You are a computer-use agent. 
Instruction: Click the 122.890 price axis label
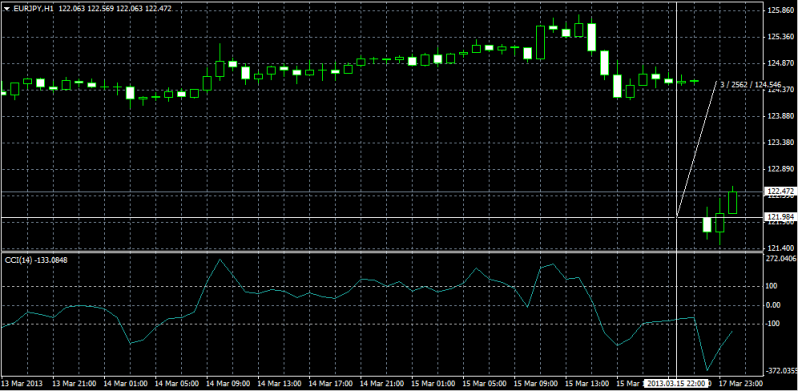click(782, 169)
